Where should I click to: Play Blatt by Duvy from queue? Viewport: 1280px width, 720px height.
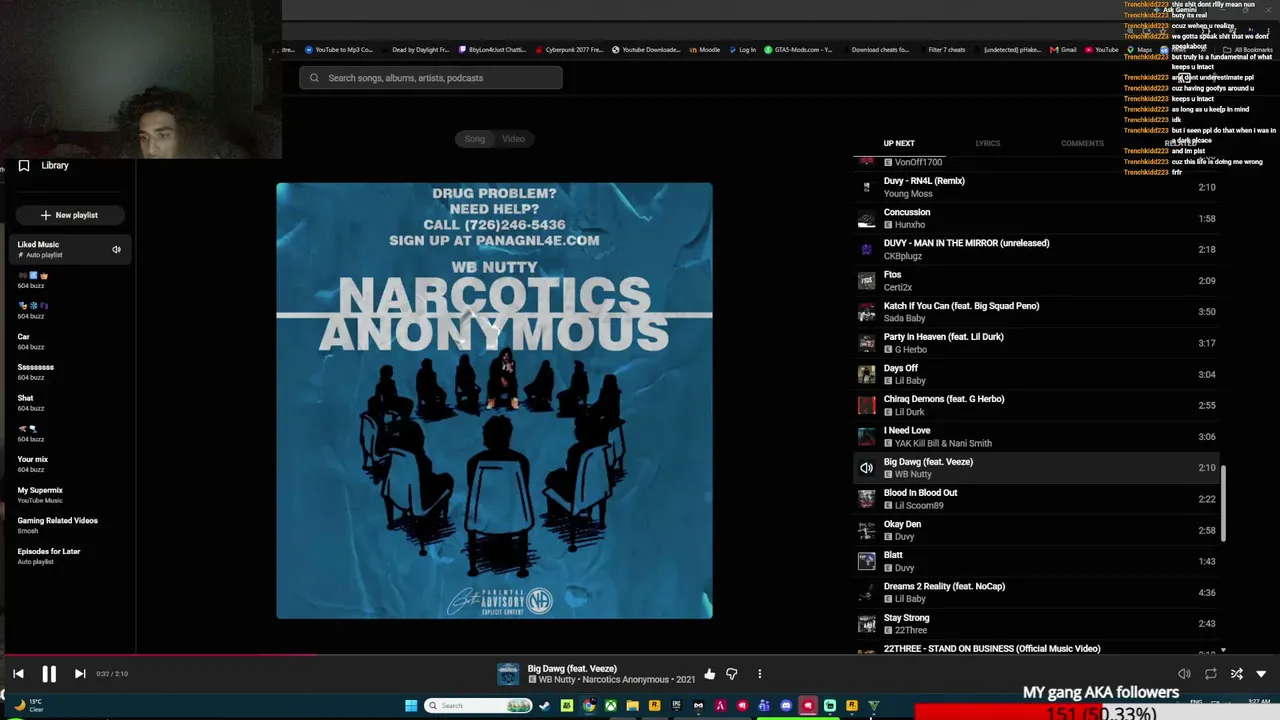[1037, 561]
